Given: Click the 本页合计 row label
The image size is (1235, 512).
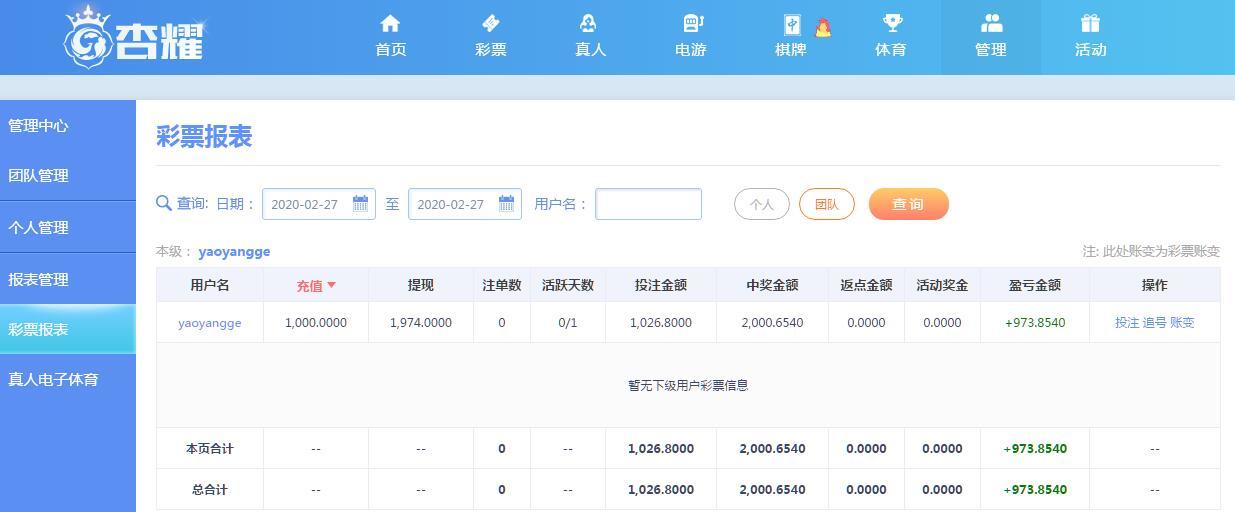Looking at the screenshot, I should [x=210, y=448].
